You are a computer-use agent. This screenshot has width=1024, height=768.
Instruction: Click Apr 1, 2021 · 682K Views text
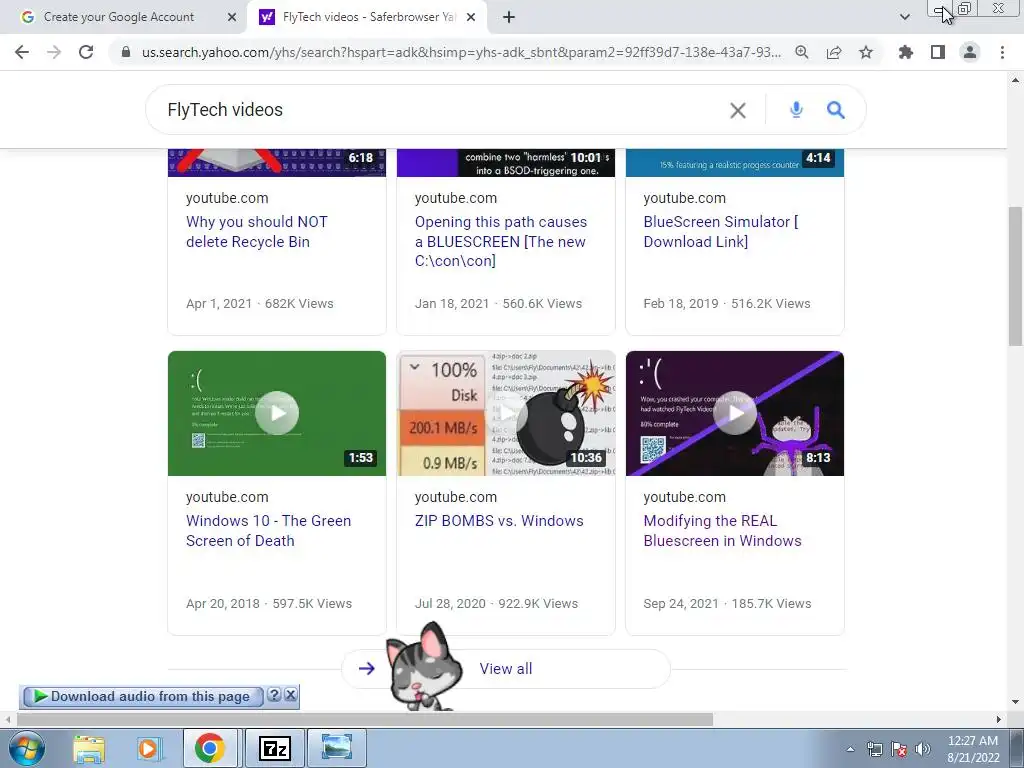click(x=259, y=304)
